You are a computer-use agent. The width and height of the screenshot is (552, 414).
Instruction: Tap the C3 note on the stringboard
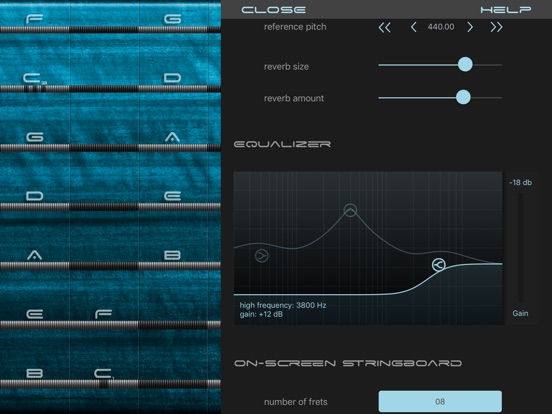click(x=34, y=79)
